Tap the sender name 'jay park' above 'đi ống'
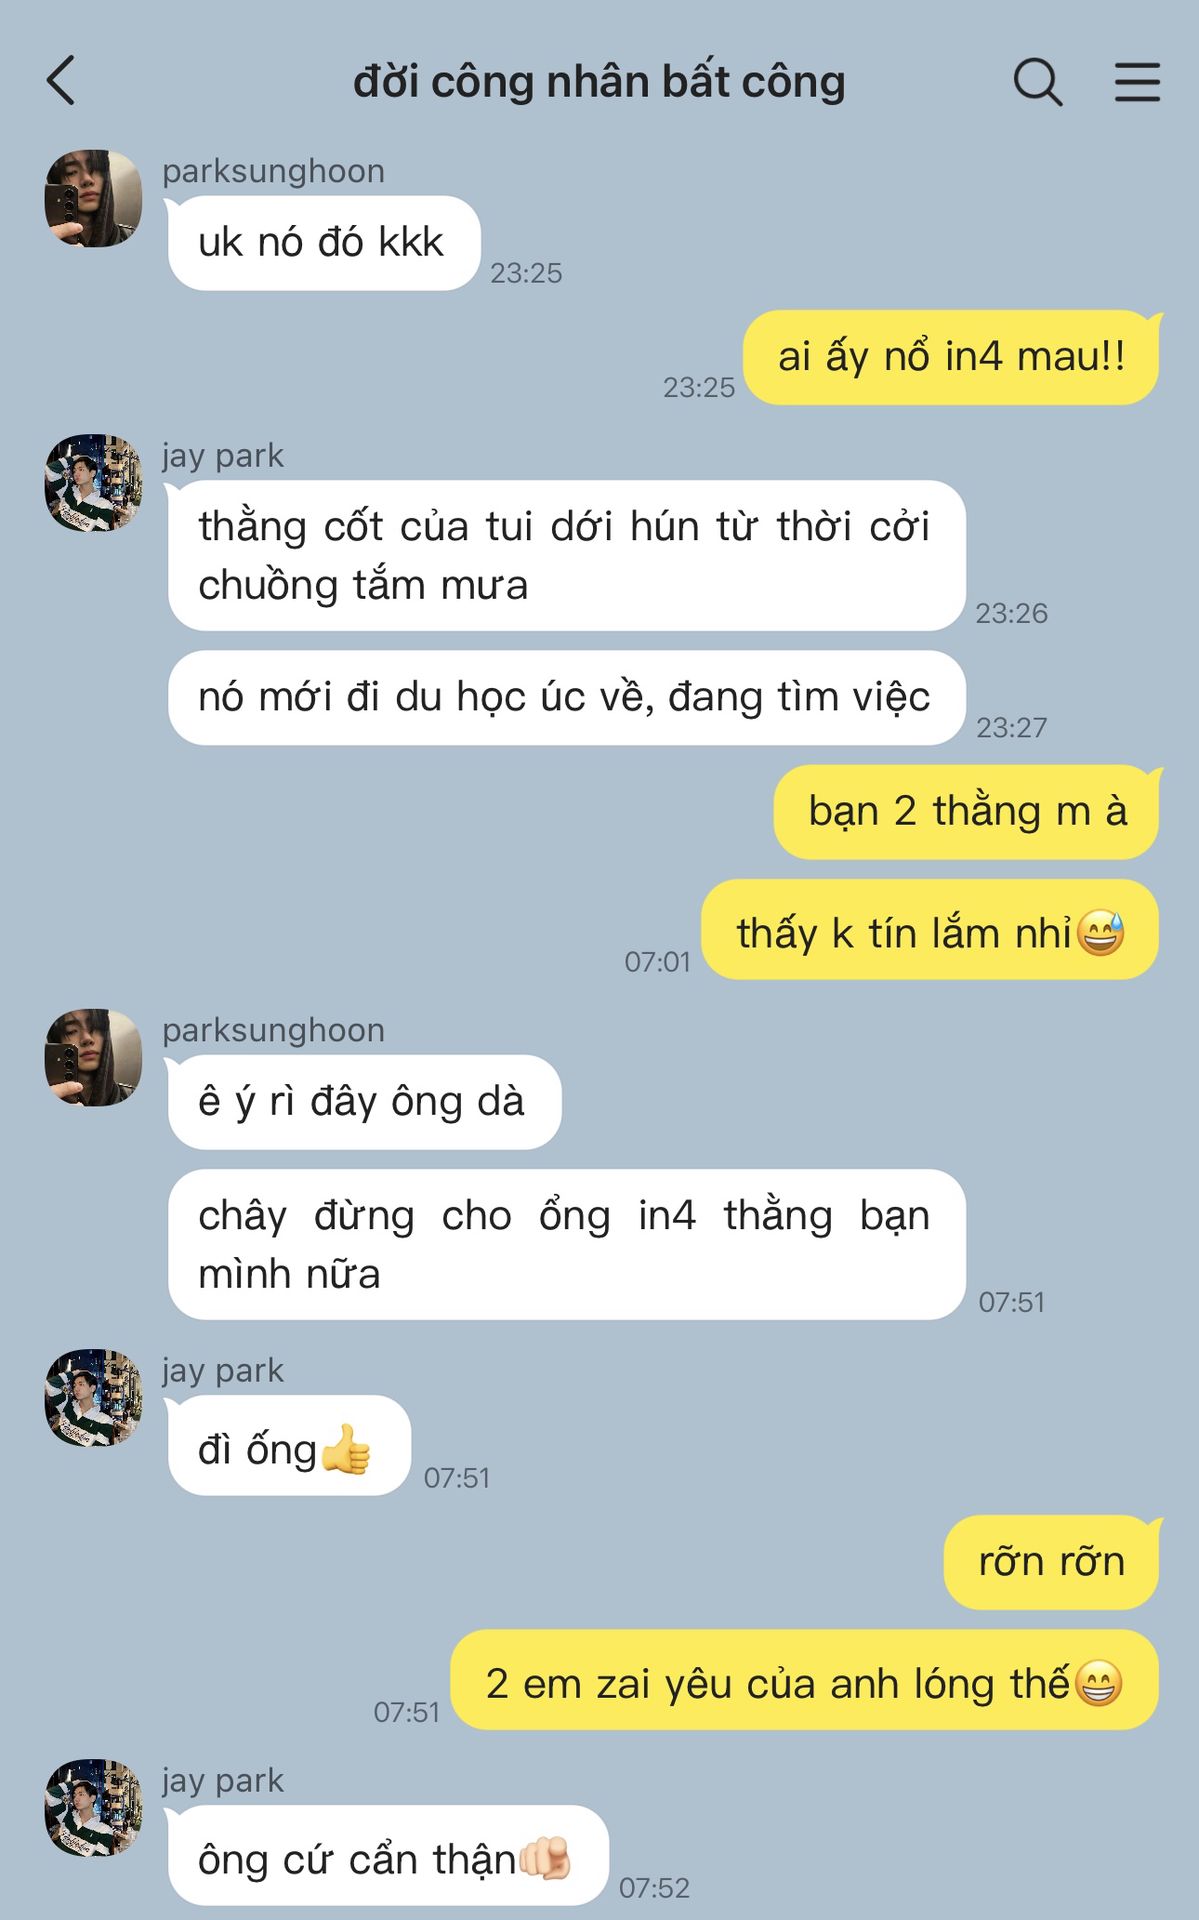The width and height of the screenshot is (1199, 1920). pyautogui.click(x=222, y=1370)
